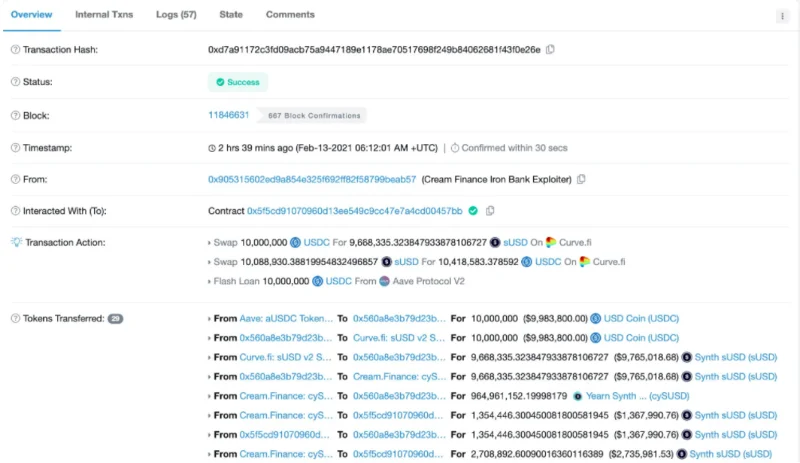Open Yearn Synth (cySUSD) token link
800x463 pixels.
[x=638, y=396]
